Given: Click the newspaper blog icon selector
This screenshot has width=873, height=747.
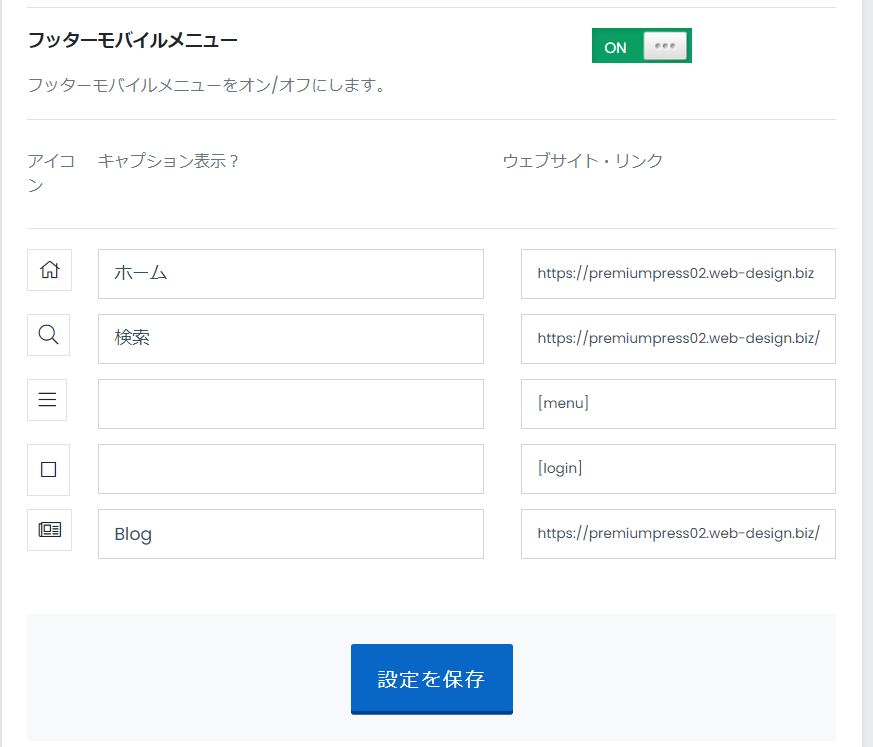Looking at the screenshot, I should coord(50,530).
